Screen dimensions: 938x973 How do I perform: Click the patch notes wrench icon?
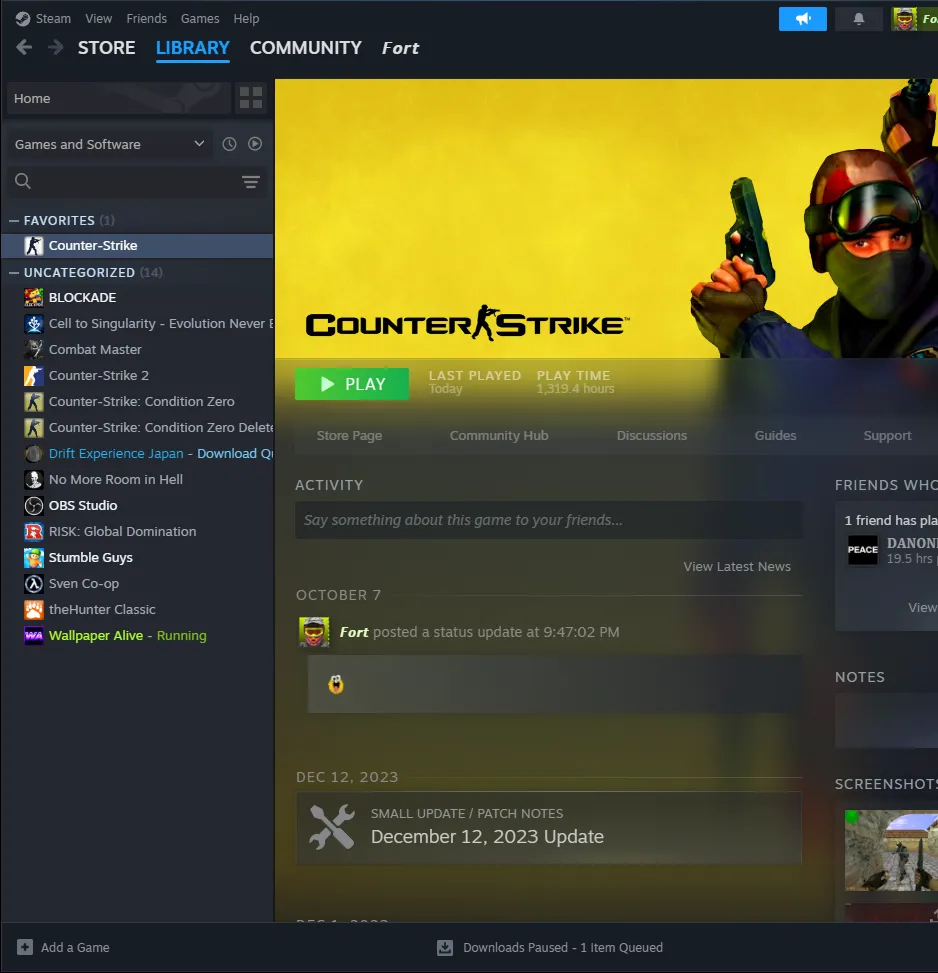pos(332,827)
